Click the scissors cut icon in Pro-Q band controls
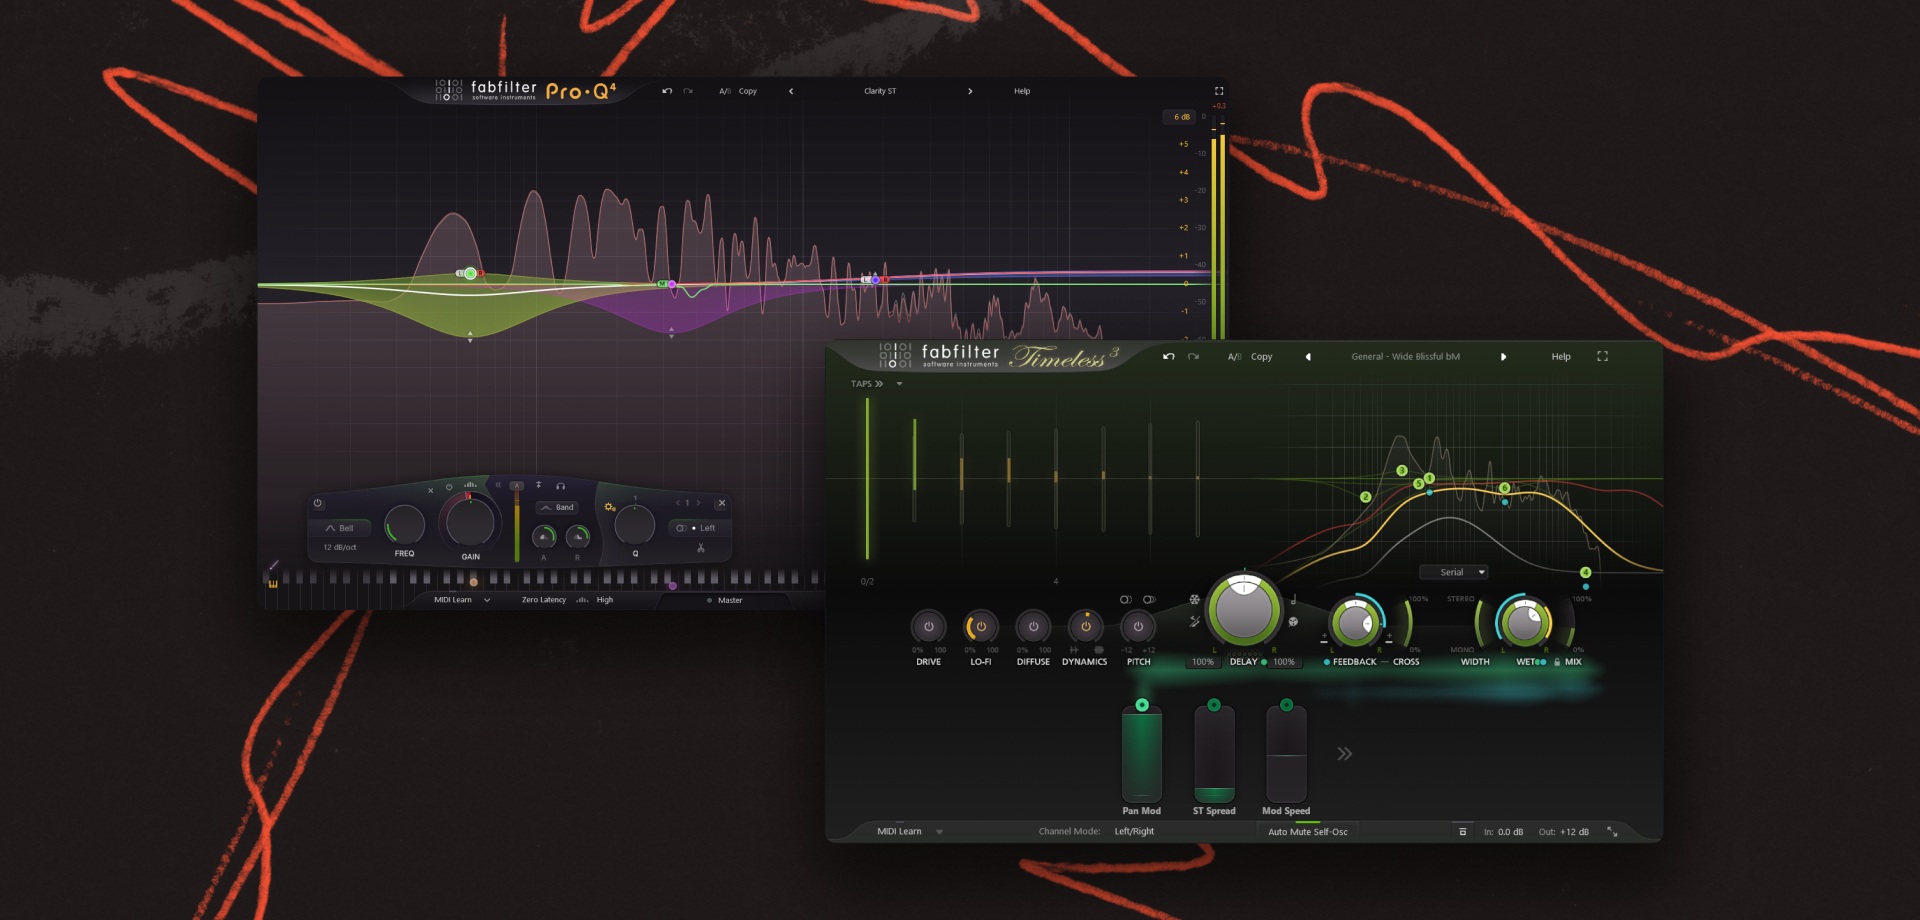Screen dimensions: 1920x920 700,548
